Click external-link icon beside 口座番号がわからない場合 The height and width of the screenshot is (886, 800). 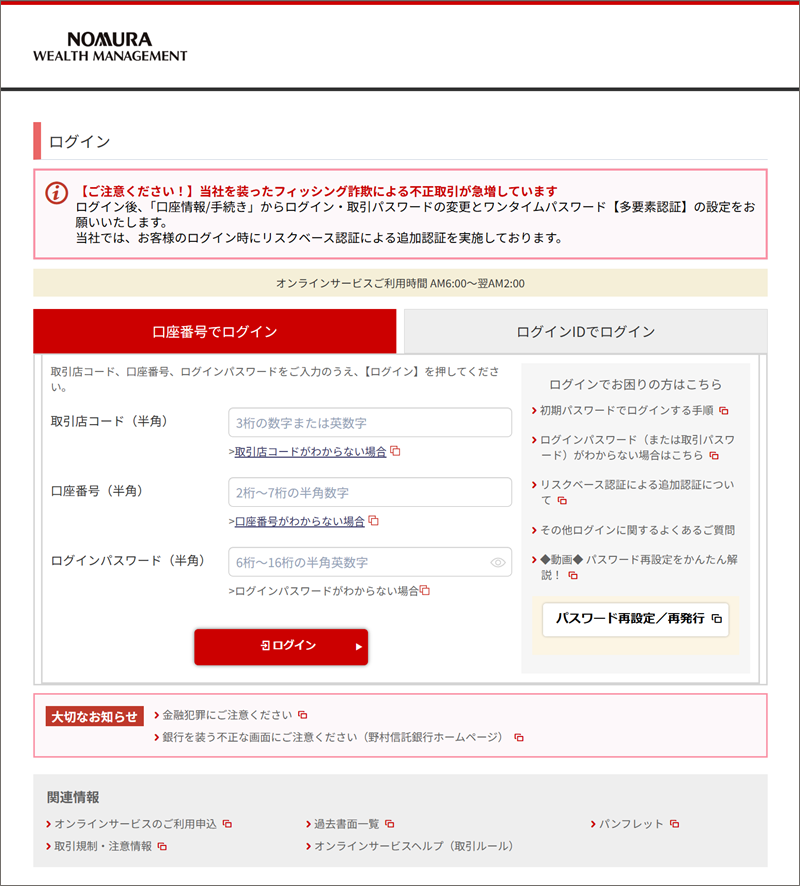coord(374,521)
